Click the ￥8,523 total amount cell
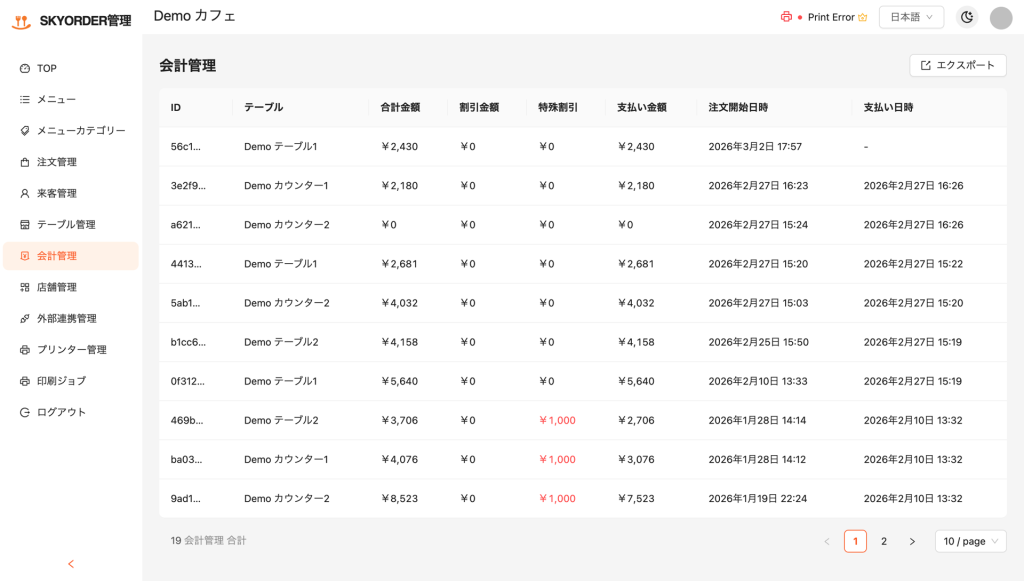 click(399, 499)
